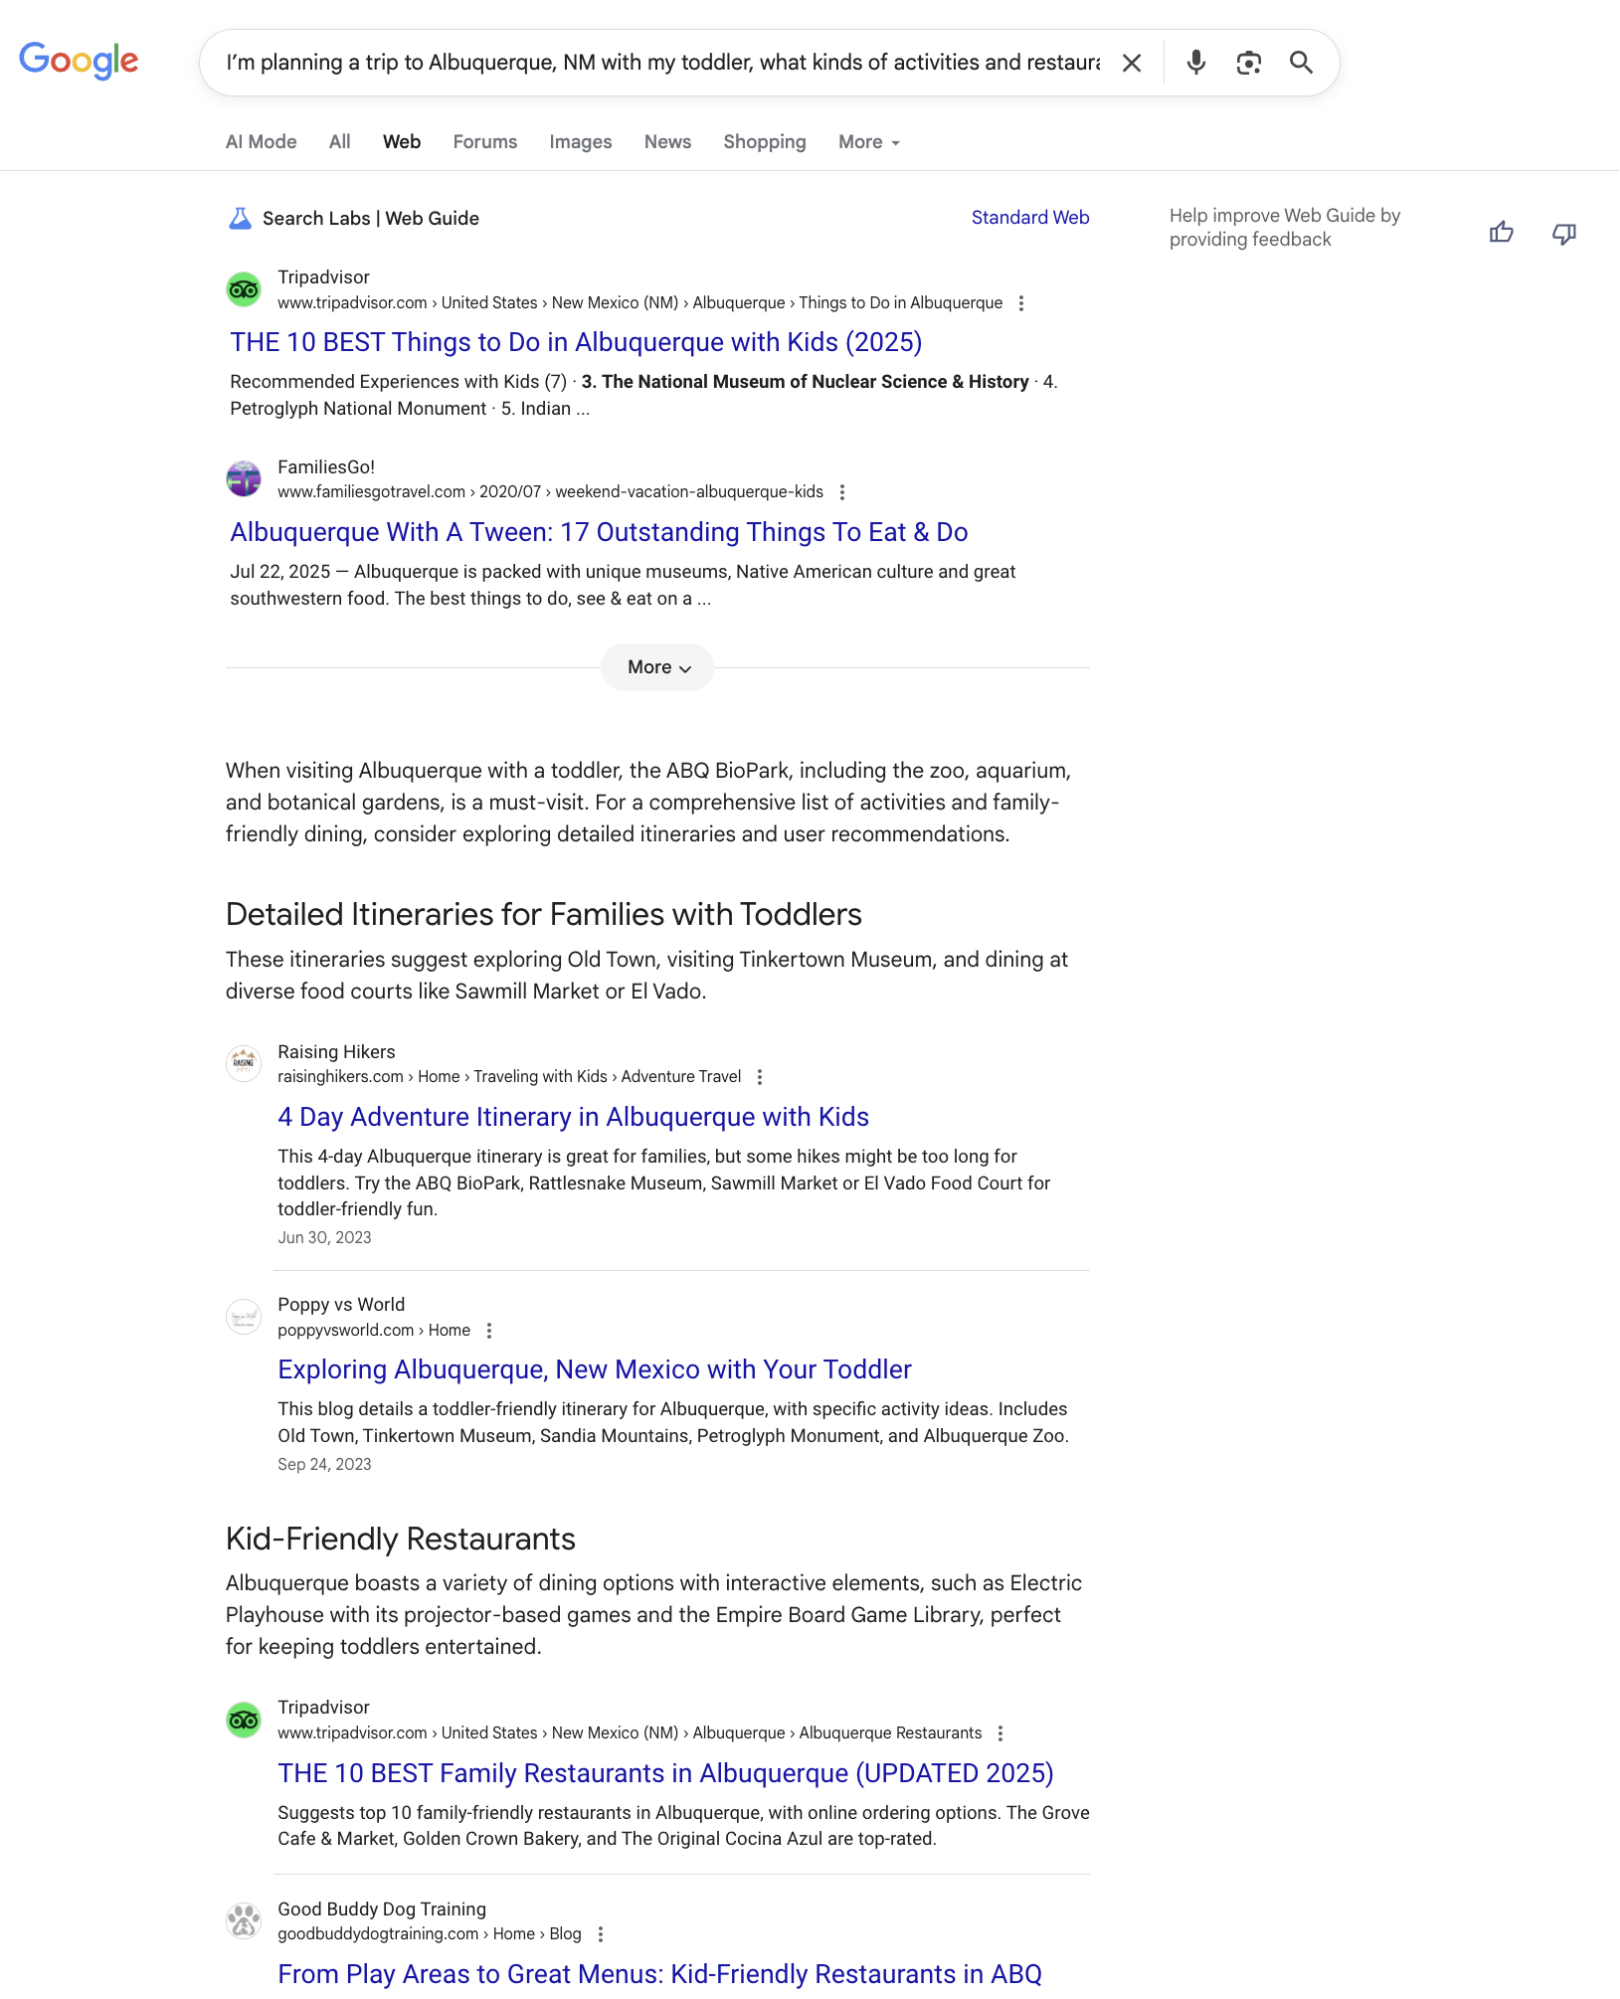
Task: Open options menu for FamiliesGo! result
Action: coord(843,493)
